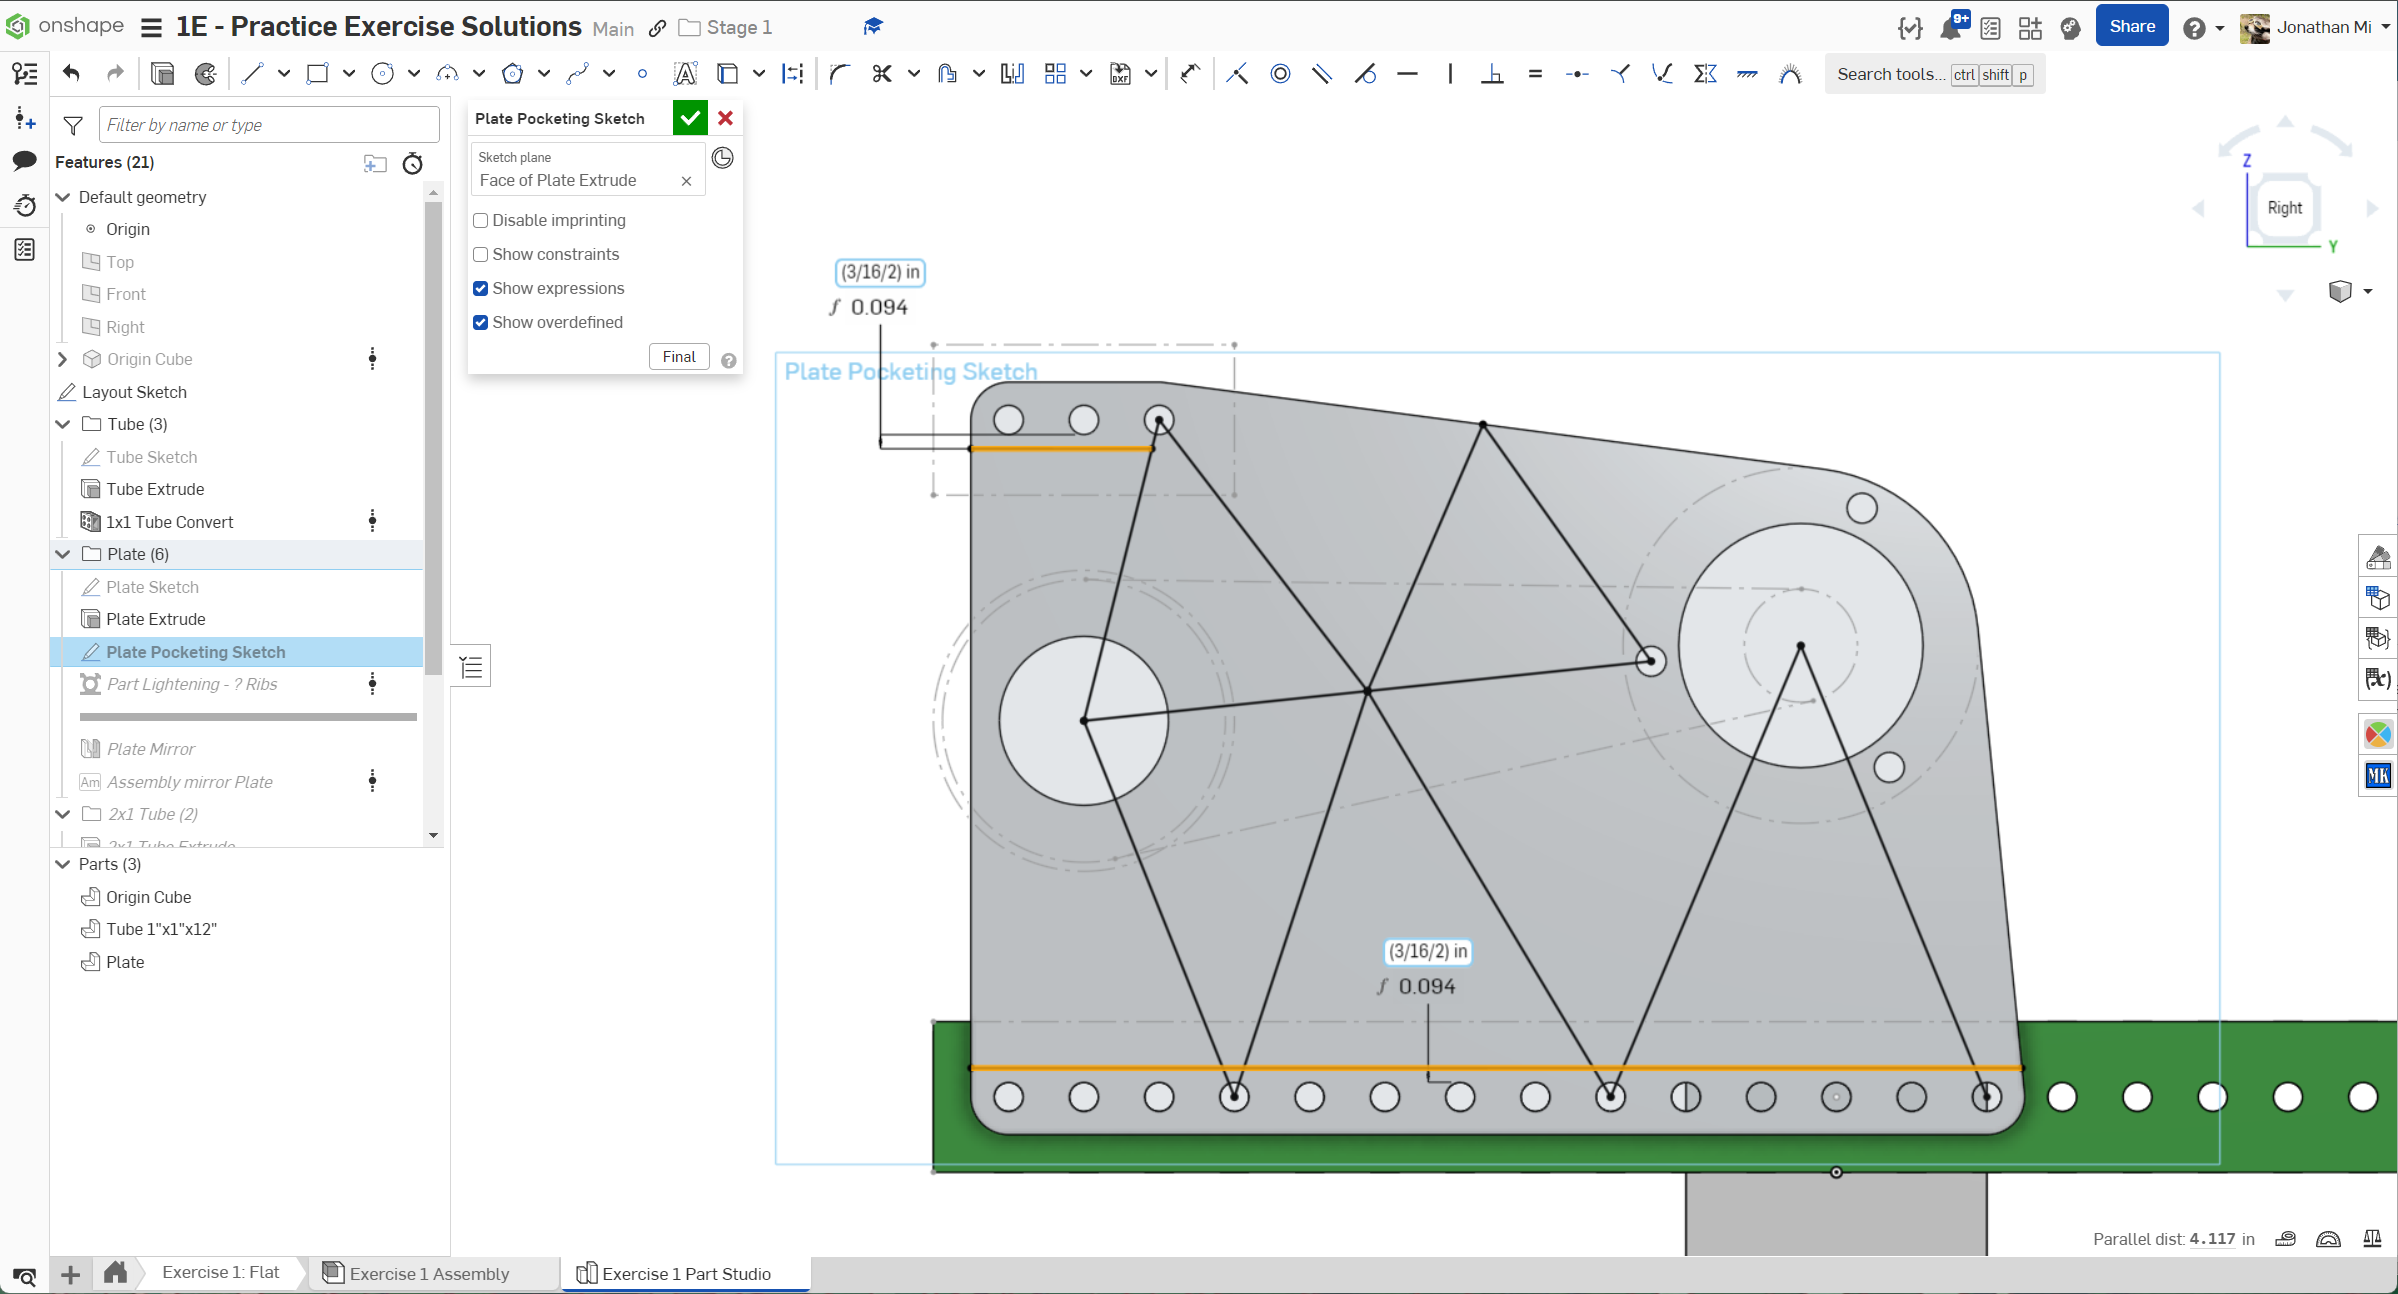This screenshot has height=1294, width=2398.
Task: Enable Disable imprinting checkbox
Action: [x=481, y=220]
